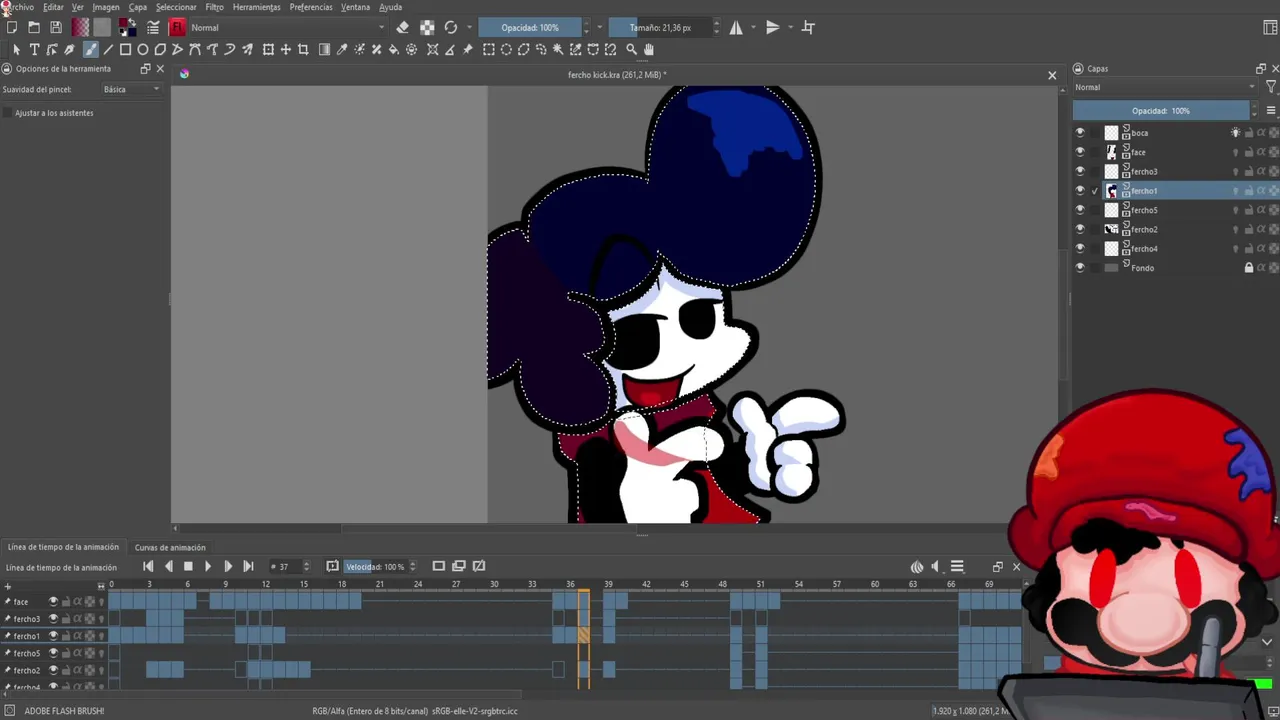The image size is (1280, 720).
Task: Click the save document icon
Action: coord(56,27)
